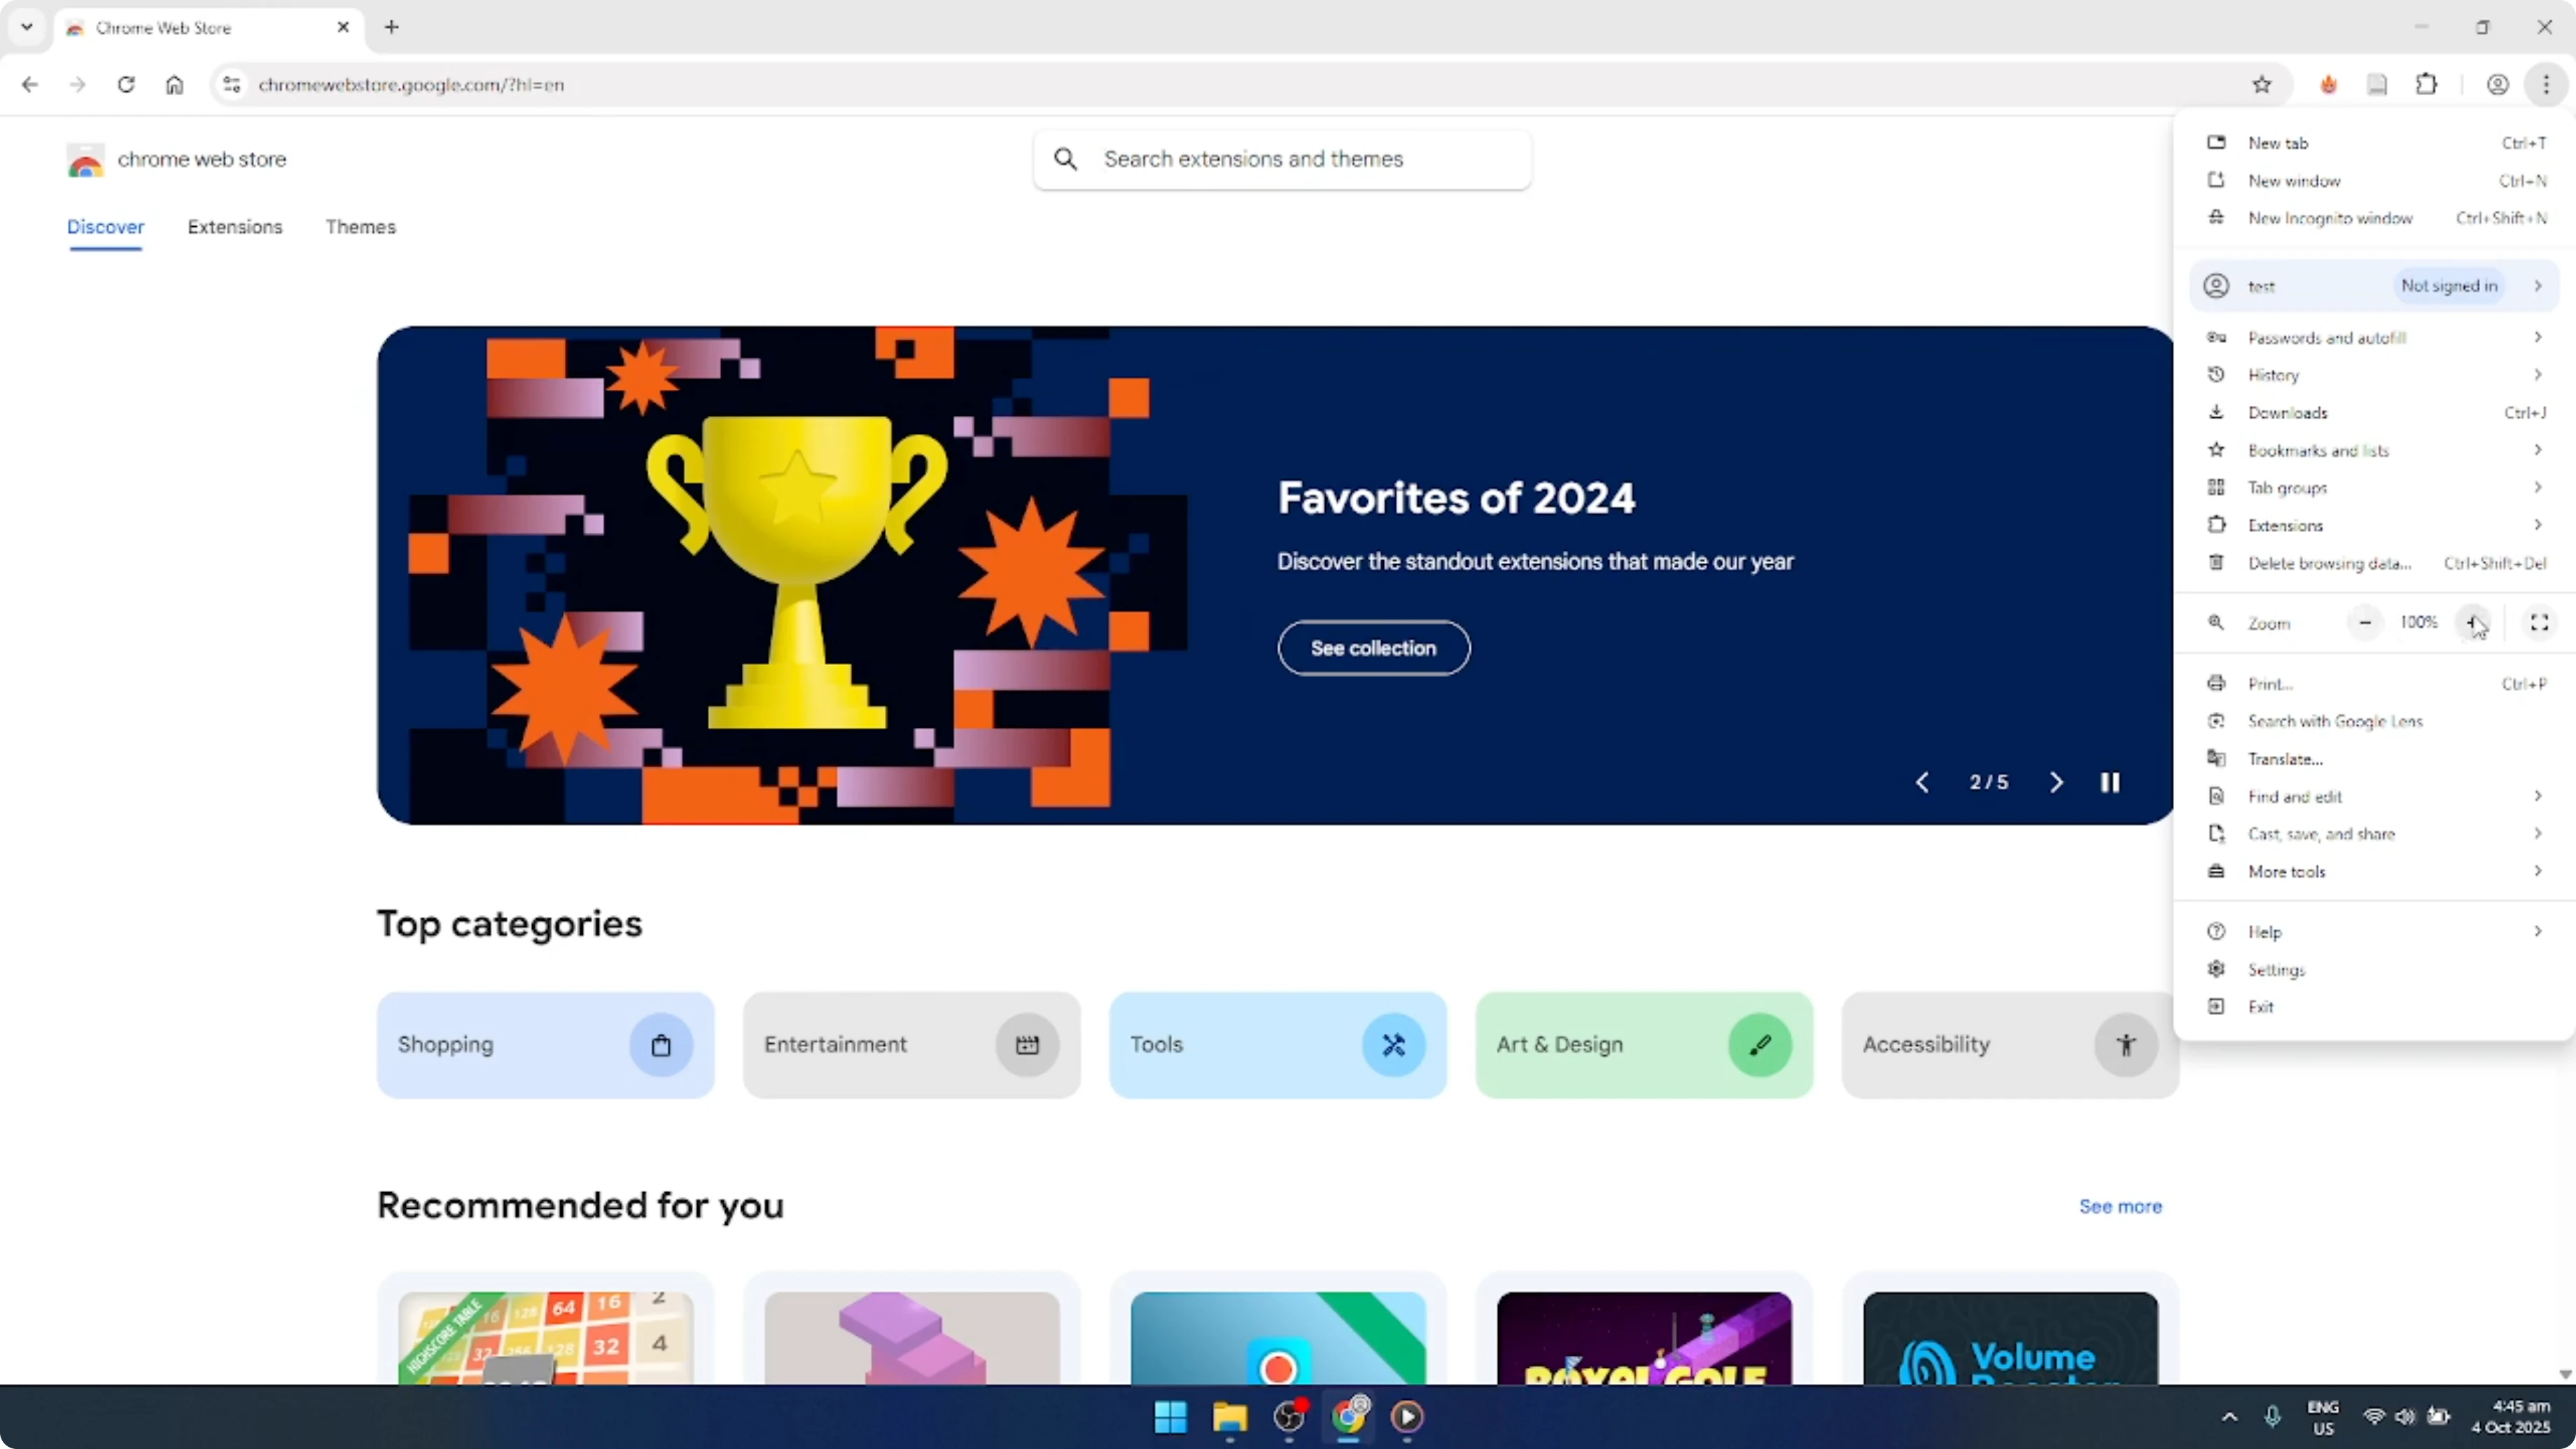Open the Accessibility category card

[2010, 1045]
